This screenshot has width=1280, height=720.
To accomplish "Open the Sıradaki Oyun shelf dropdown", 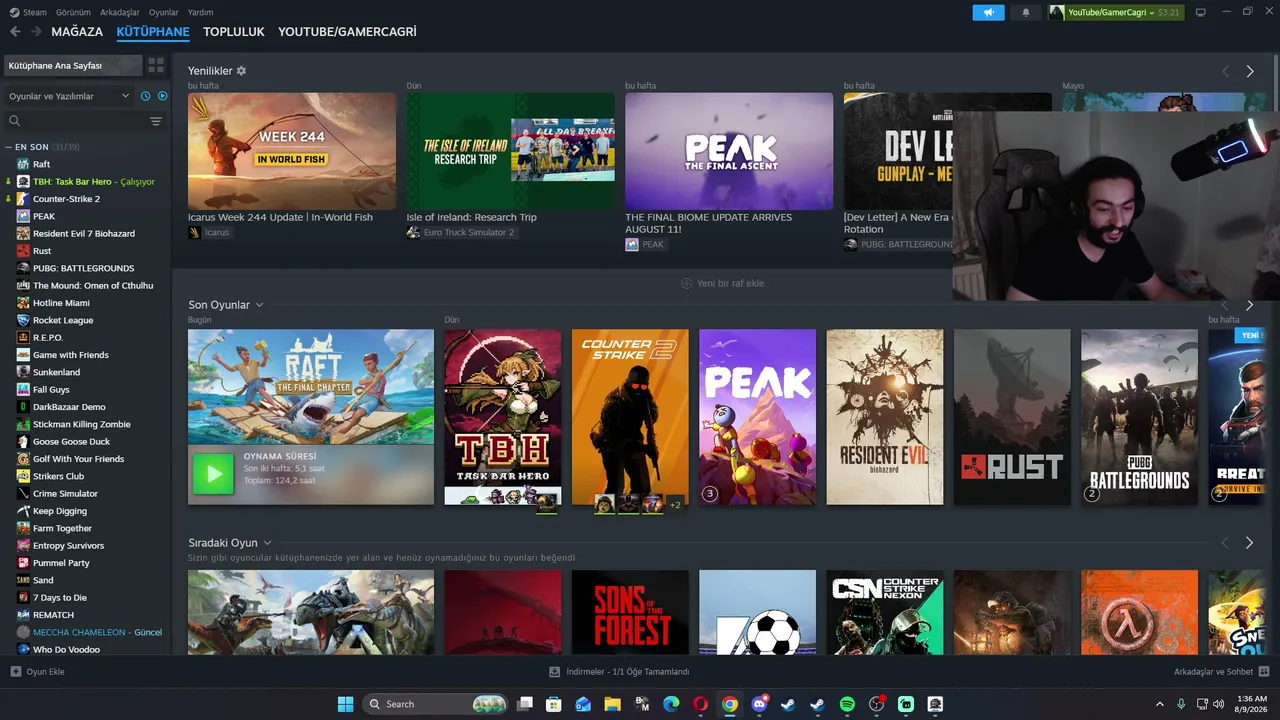I will click(x=267, y=543).
